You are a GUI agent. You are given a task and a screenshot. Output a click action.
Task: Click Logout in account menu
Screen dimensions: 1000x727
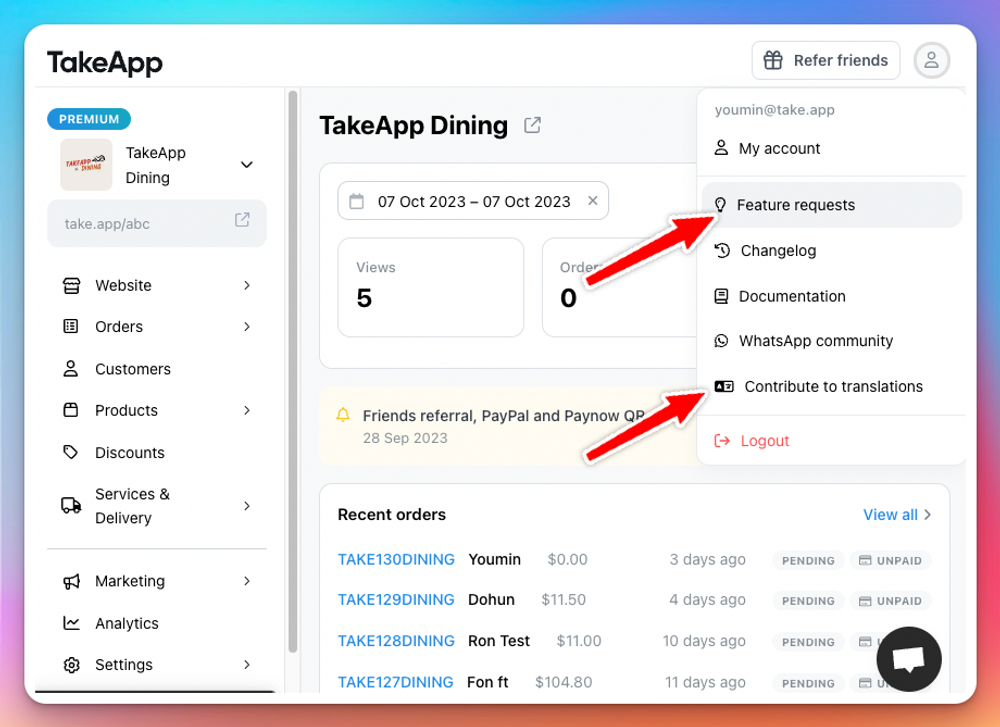(831, 441)
